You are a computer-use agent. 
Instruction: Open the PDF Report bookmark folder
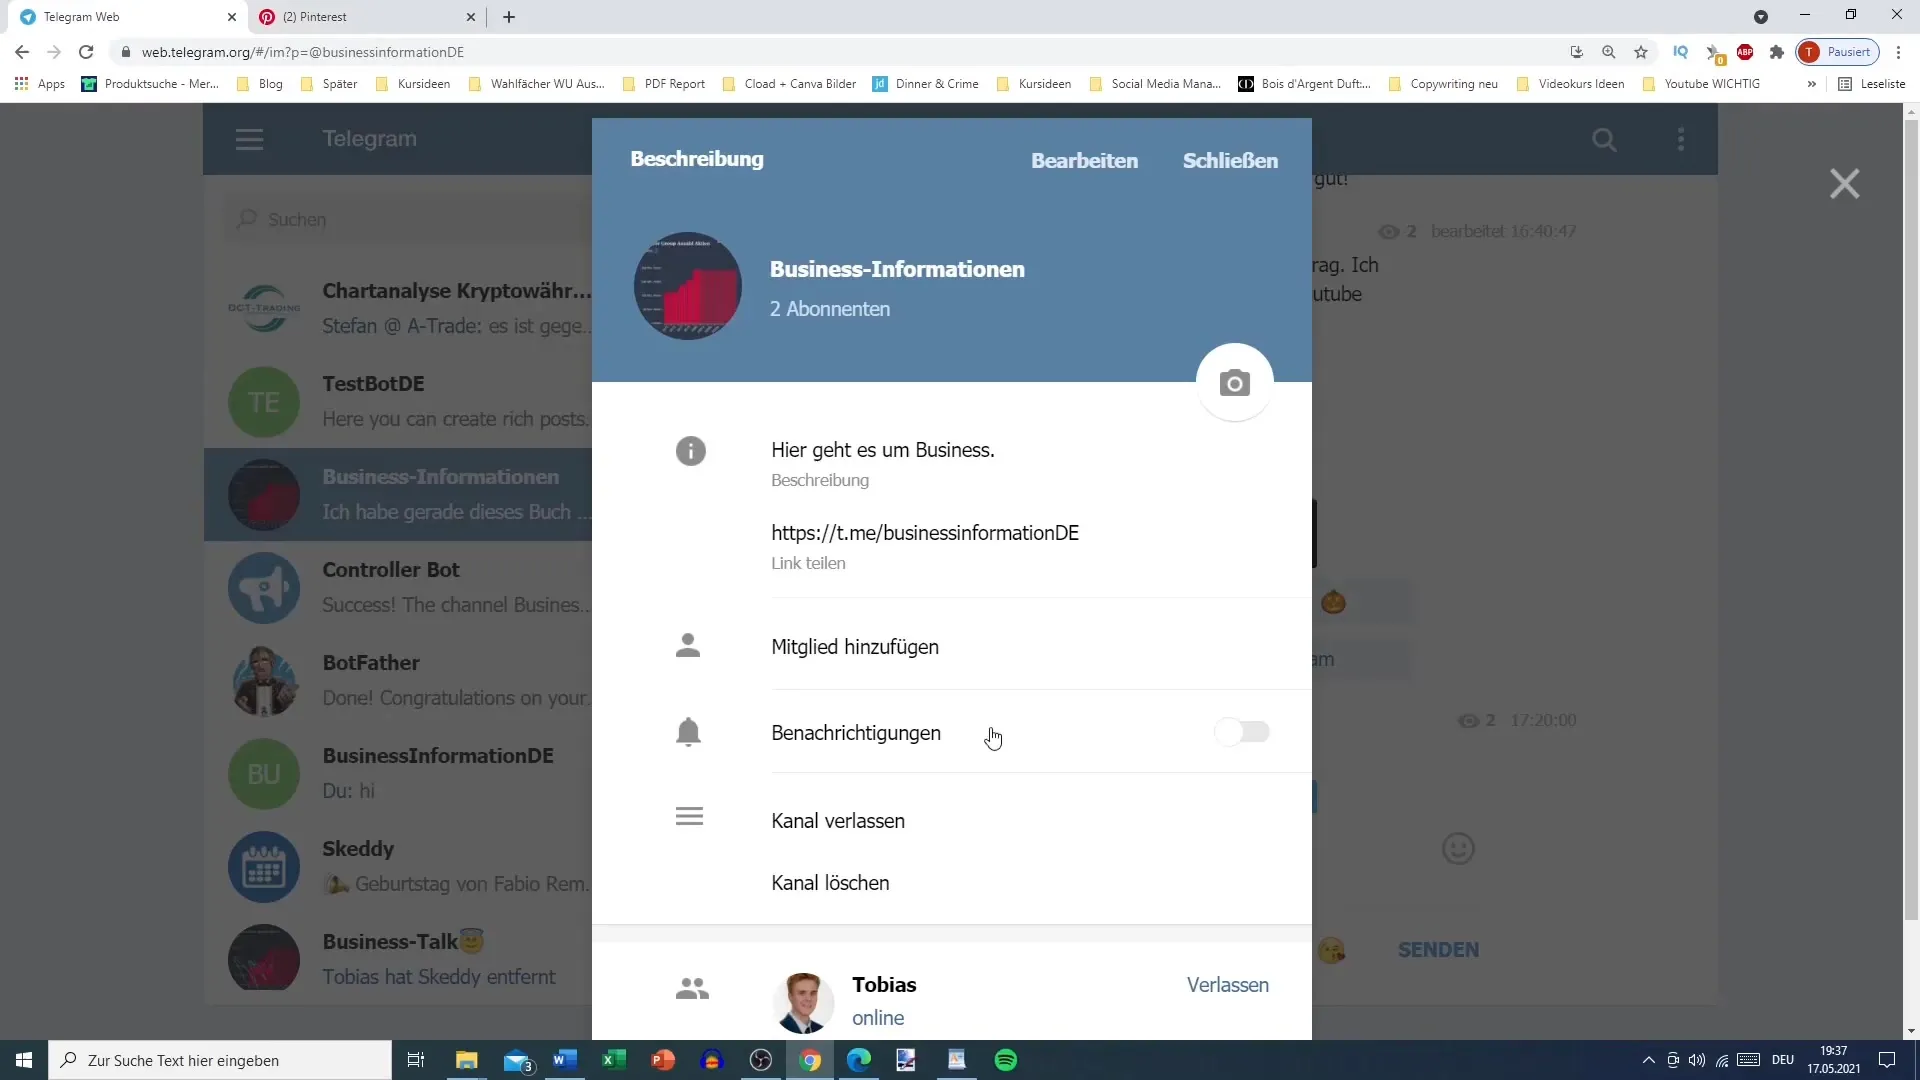tap(664, 84)
